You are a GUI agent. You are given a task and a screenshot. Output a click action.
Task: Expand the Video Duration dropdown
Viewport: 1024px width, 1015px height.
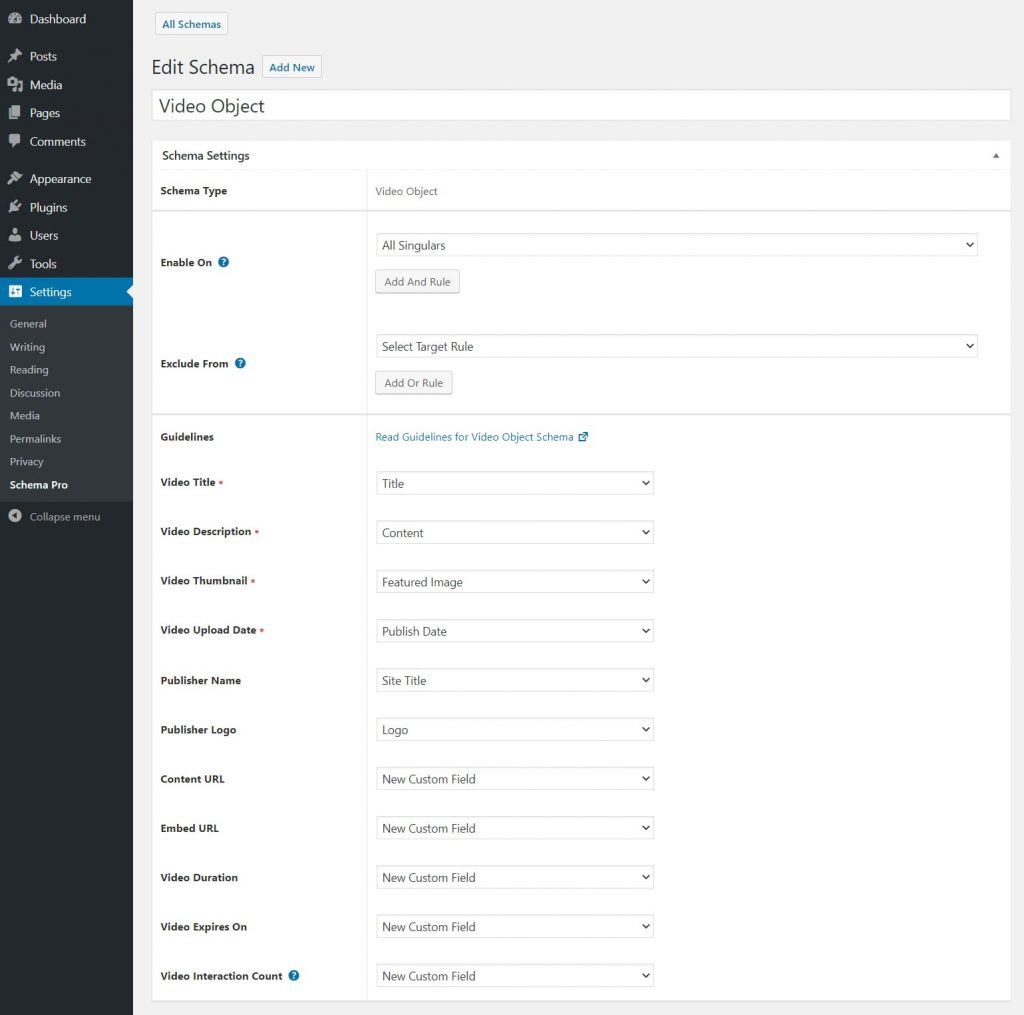[x=514, y=877]
